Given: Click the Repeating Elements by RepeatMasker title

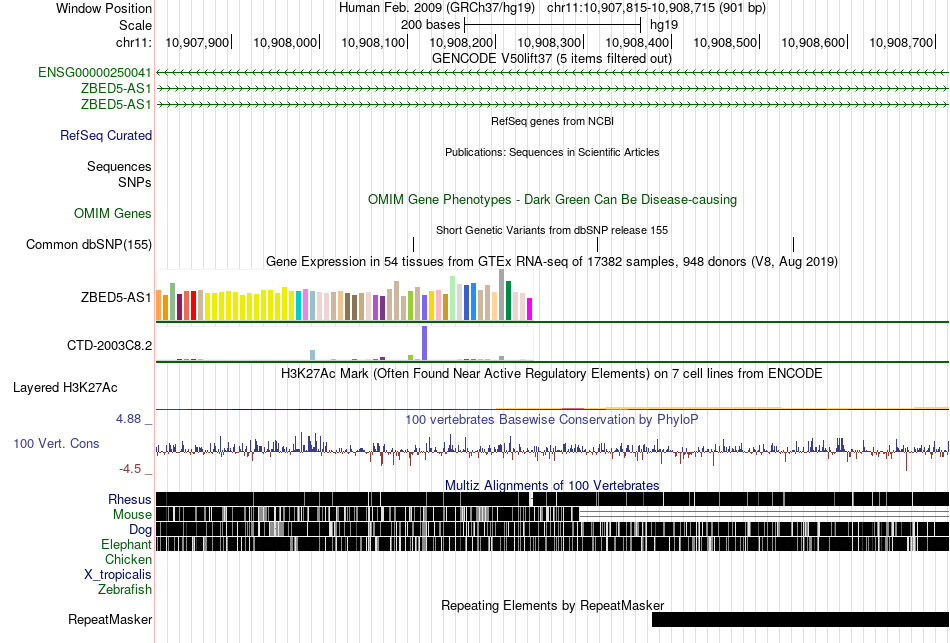Looking at the screenshot, I should 553,605.
